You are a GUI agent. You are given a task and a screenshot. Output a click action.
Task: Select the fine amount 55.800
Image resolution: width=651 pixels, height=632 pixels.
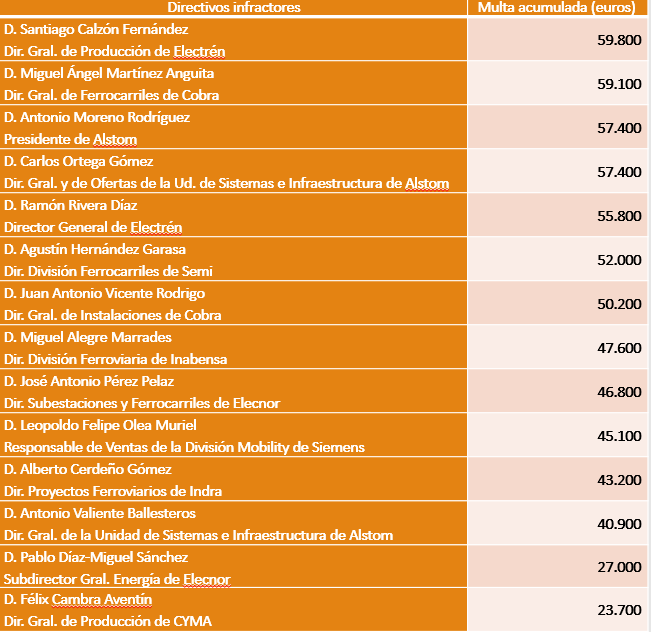[619, 216]
